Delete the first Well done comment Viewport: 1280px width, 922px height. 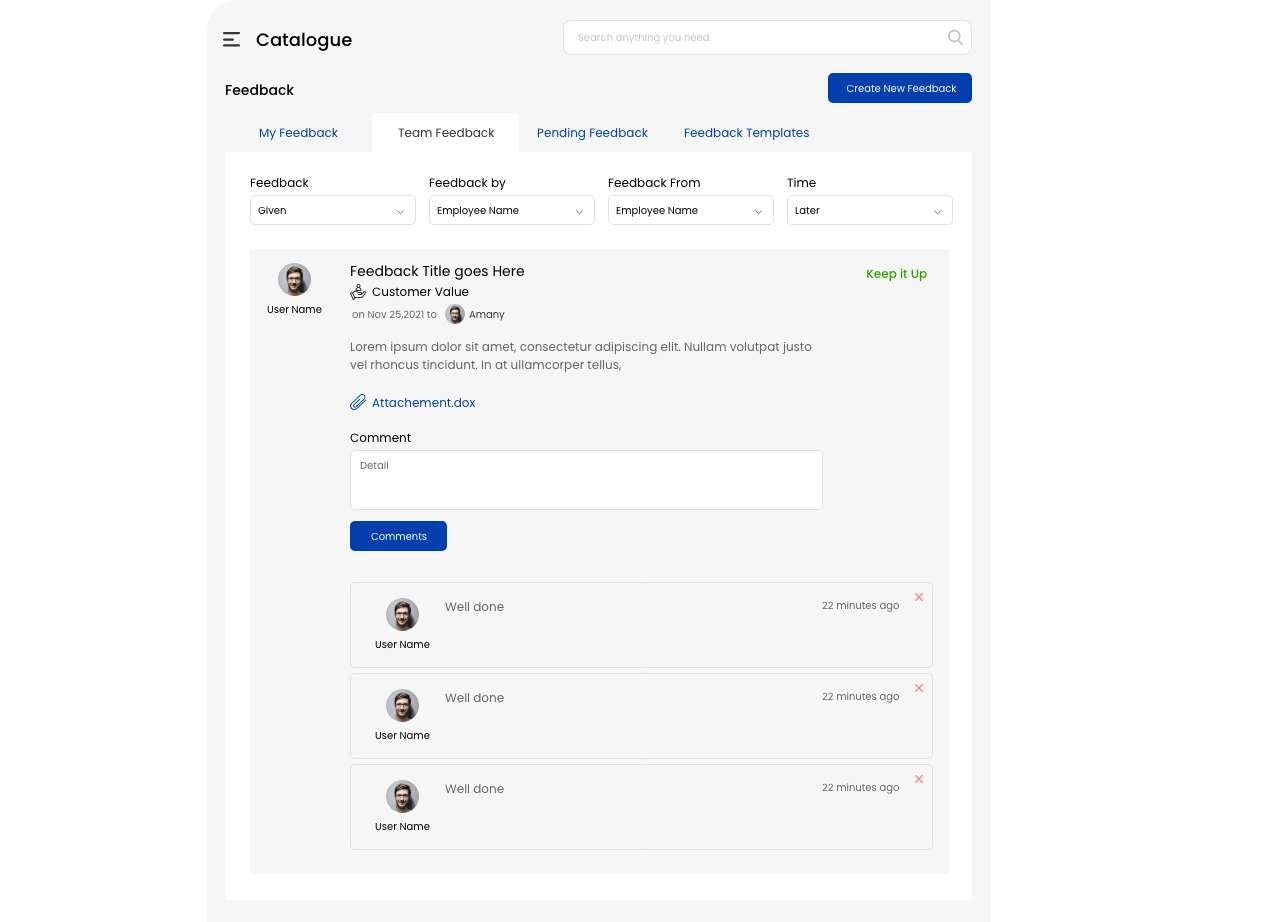919,597
